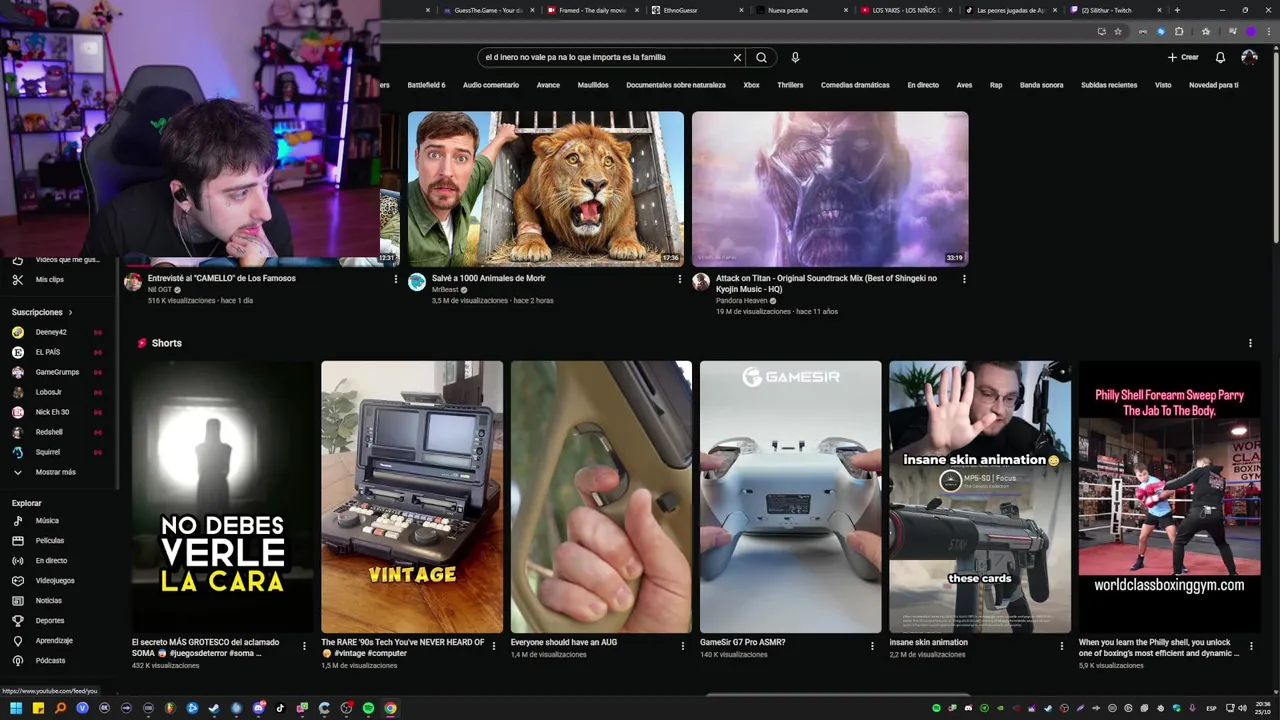Open TikTok from the taskbar
The width and height of the screenshot is (1280, 720).
coord(280,708)
